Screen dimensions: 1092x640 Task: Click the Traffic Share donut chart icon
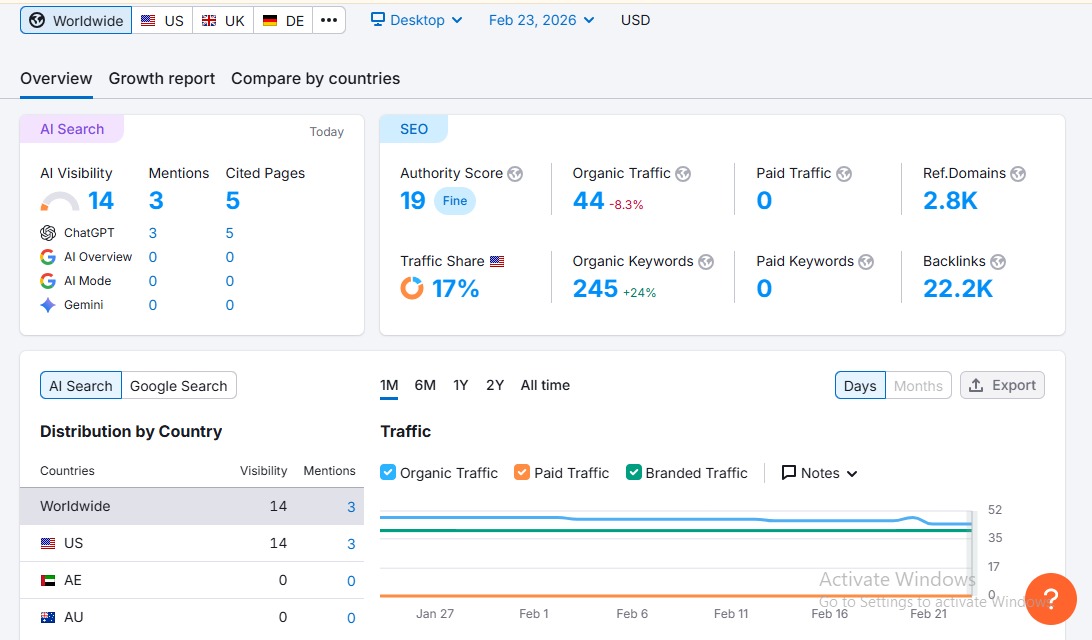tap(412, 288)
